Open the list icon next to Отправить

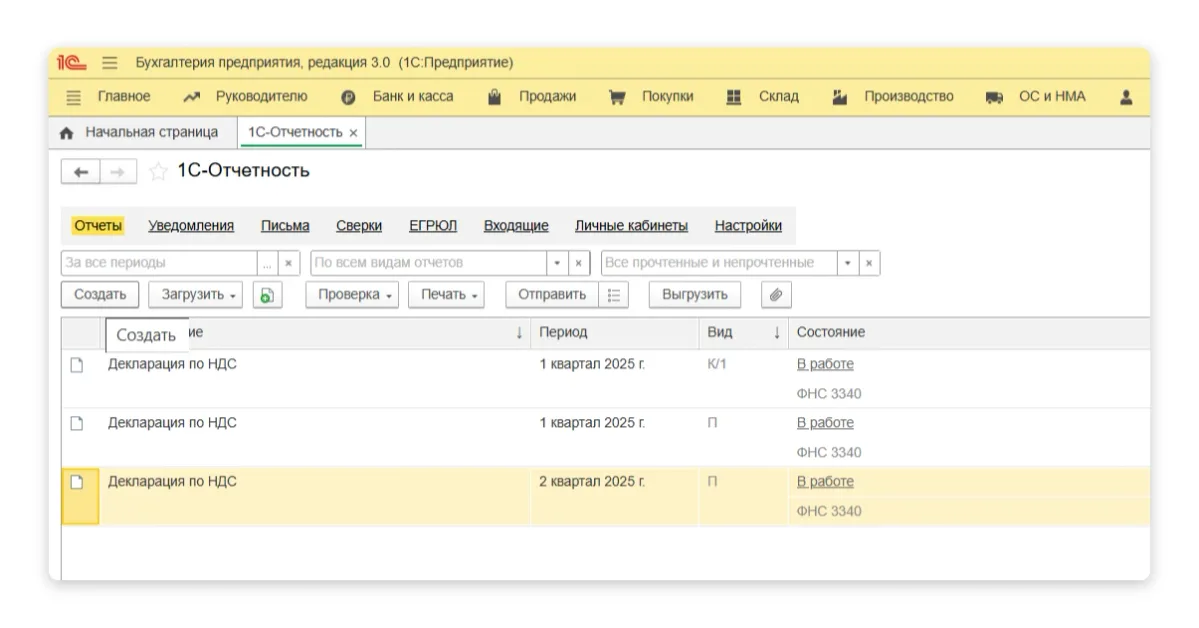614,295
